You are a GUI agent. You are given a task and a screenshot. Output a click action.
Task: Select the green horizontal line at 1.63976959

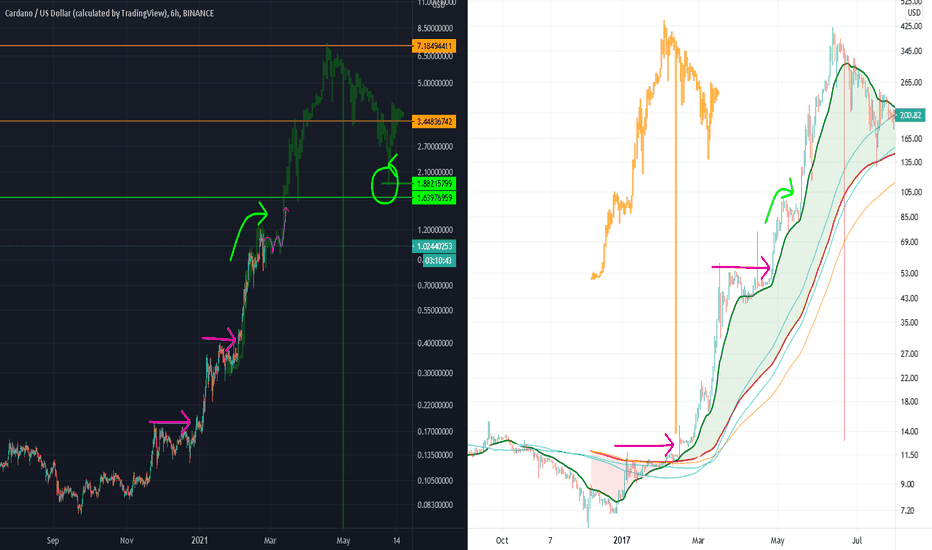pos(205,197)
